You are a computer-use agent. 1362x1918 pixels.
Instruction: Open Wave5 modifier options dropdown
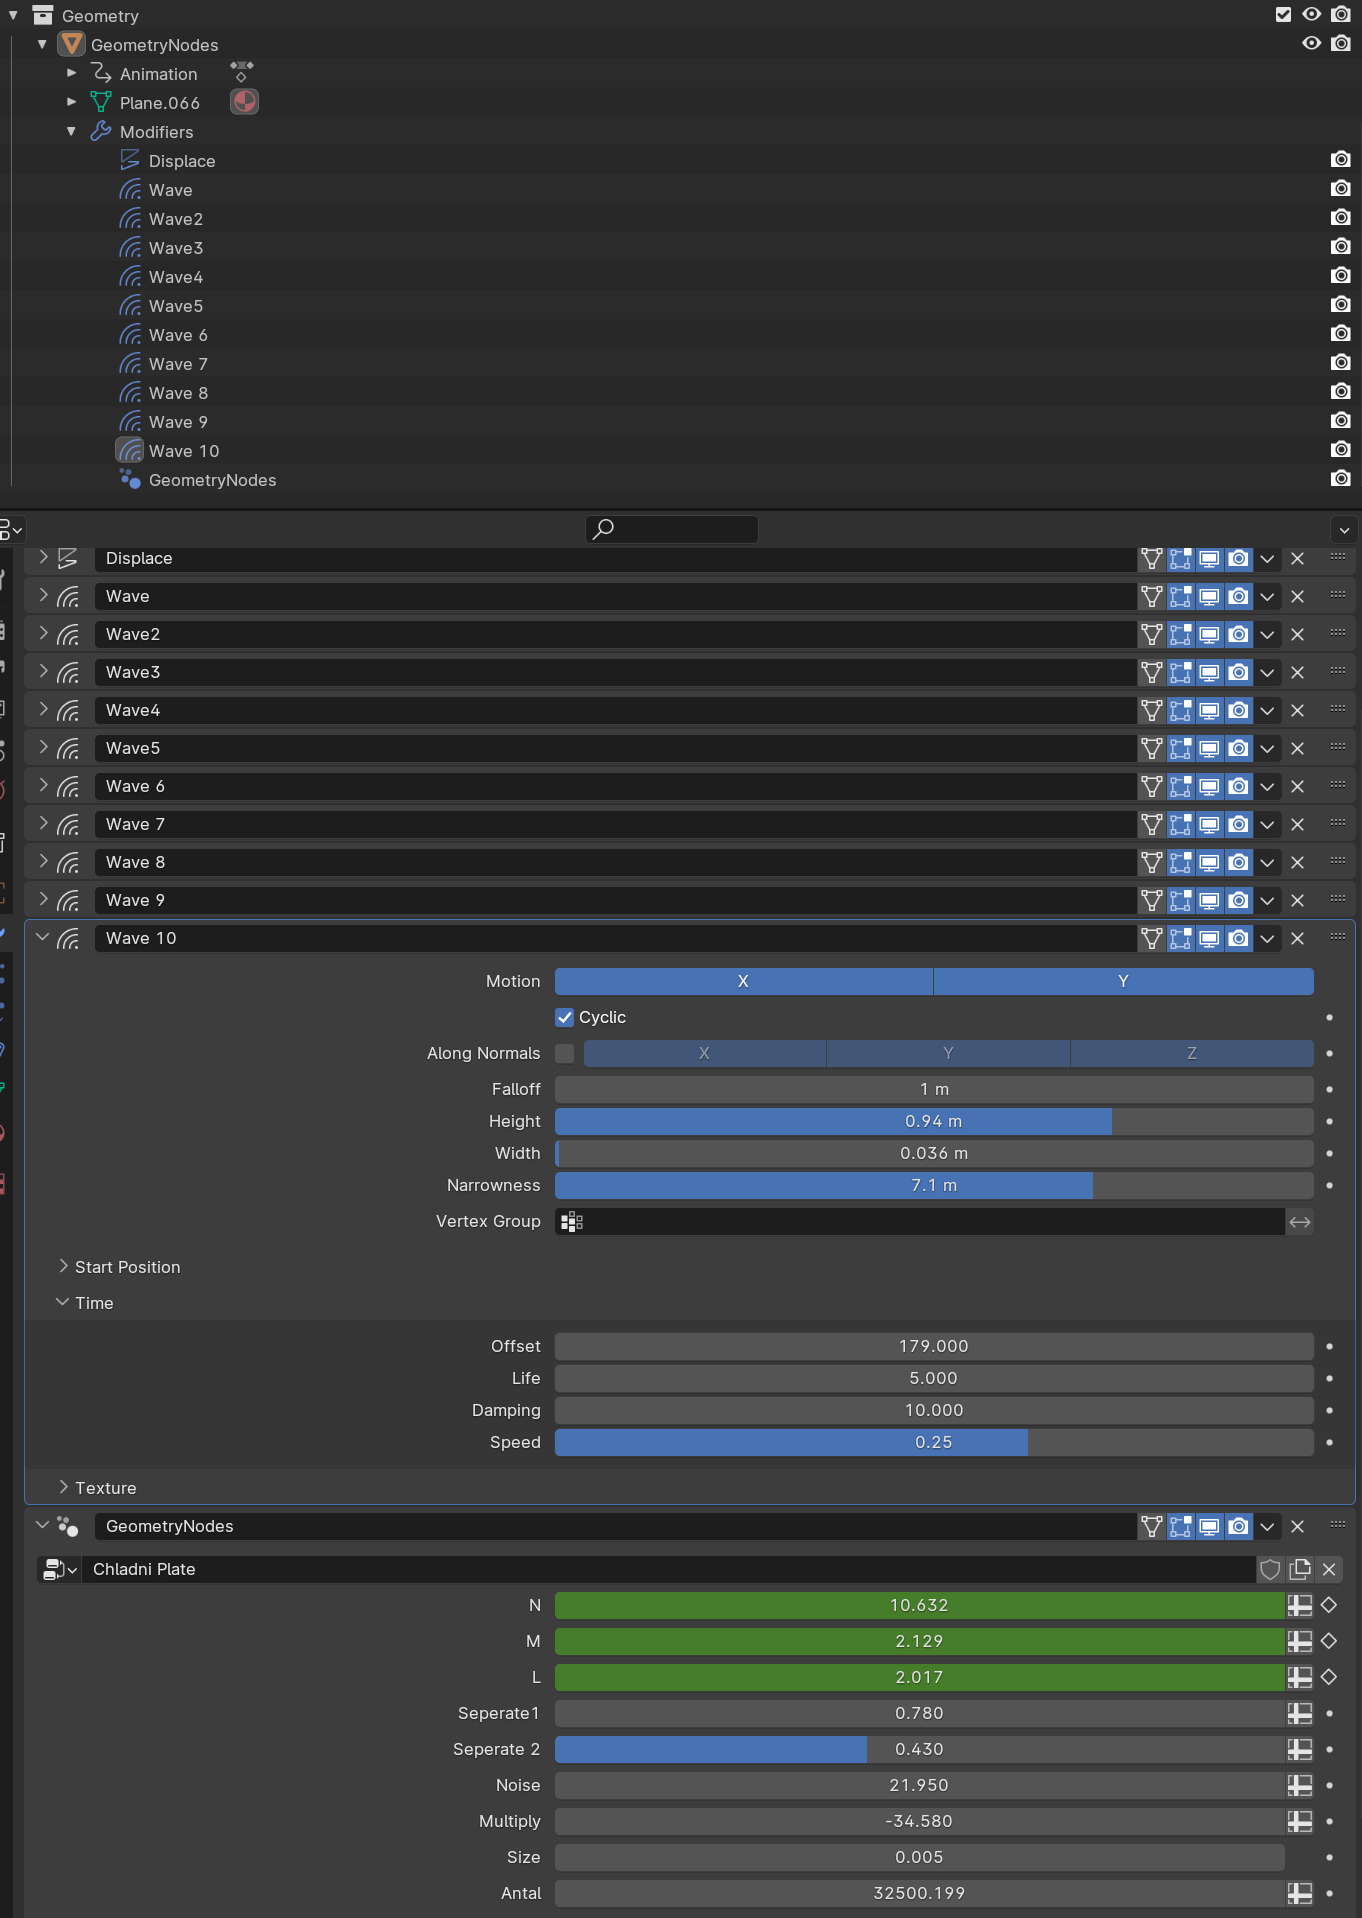point(1268,748)
